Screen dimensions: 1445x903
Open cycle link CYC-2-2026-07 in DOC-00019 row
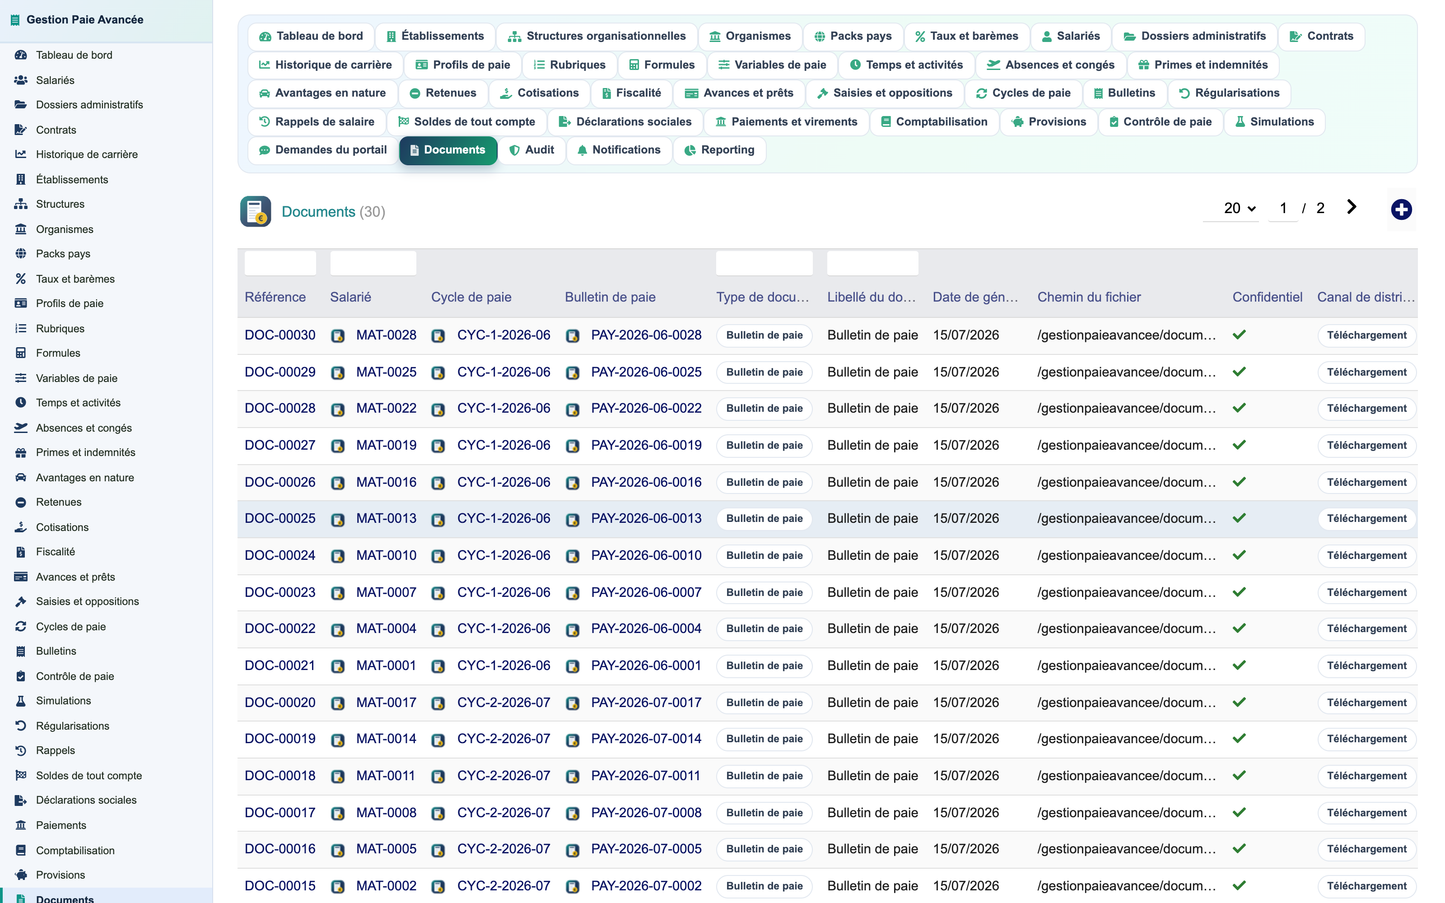pos(503,739)
